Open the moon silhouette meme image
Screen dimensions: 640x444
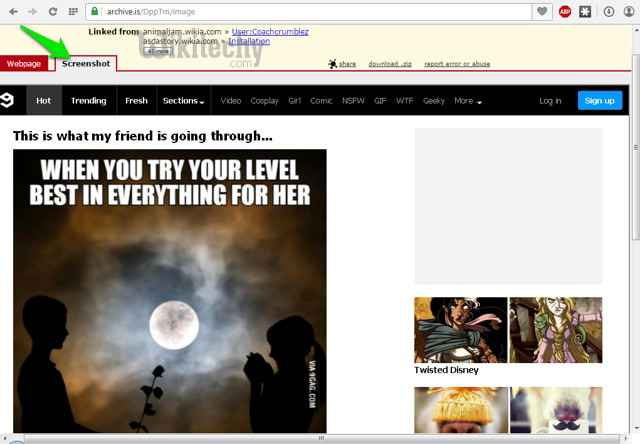(170, 291)
